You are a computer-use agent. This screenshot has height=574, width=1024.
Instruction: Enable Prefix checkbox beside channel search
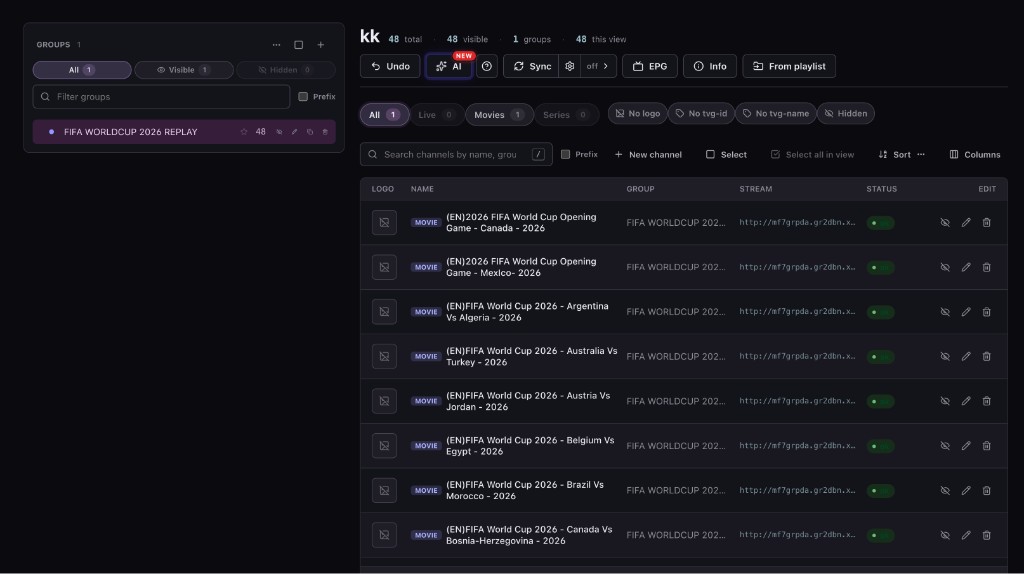click(566, 154)
